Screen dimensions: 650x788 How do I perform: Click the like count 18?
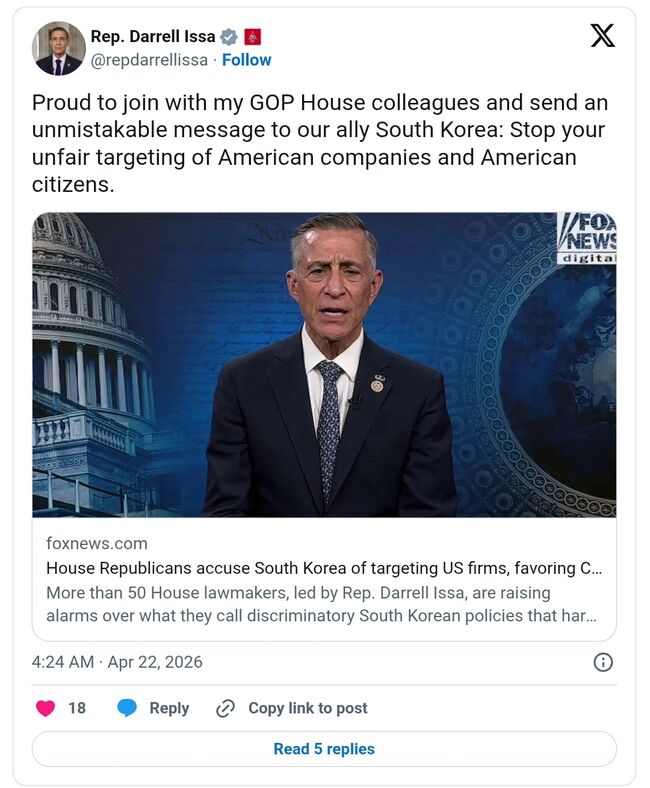[77, 708]
